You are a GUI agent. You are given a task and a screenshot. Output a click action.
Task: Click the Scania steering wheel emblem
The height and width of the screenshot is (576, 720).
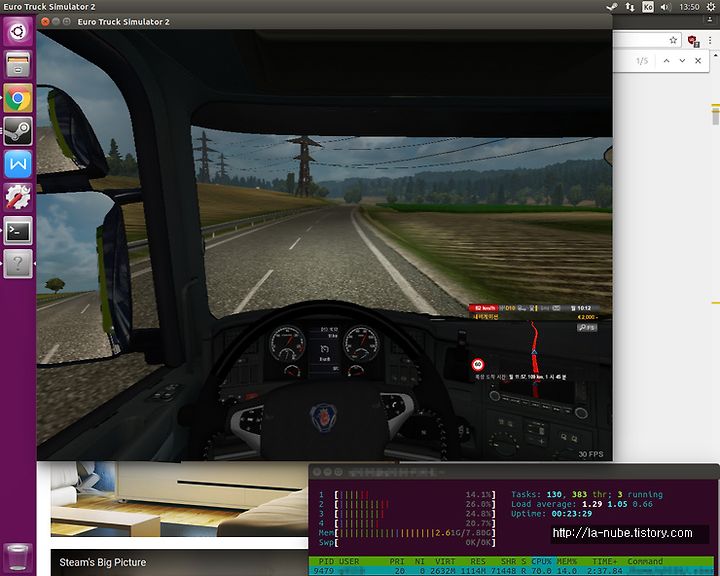(323, 418)
